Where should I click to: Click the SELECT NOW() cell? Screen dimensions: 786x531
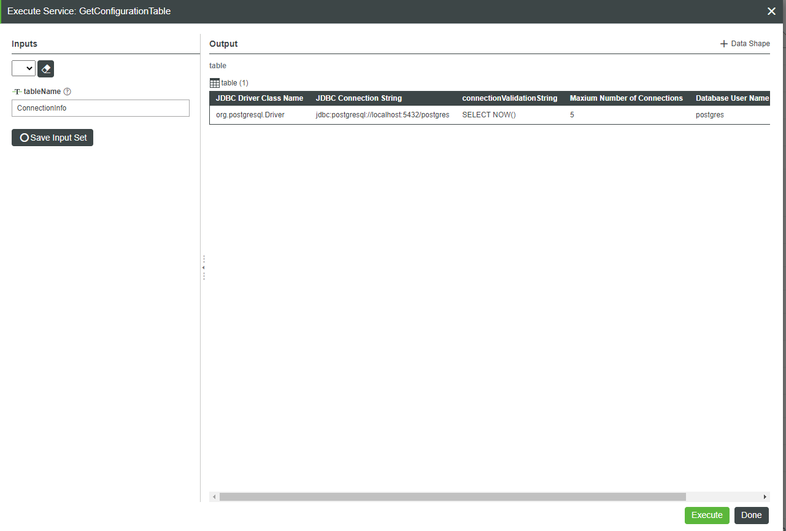pyautogui.click(x=489, y=115)
